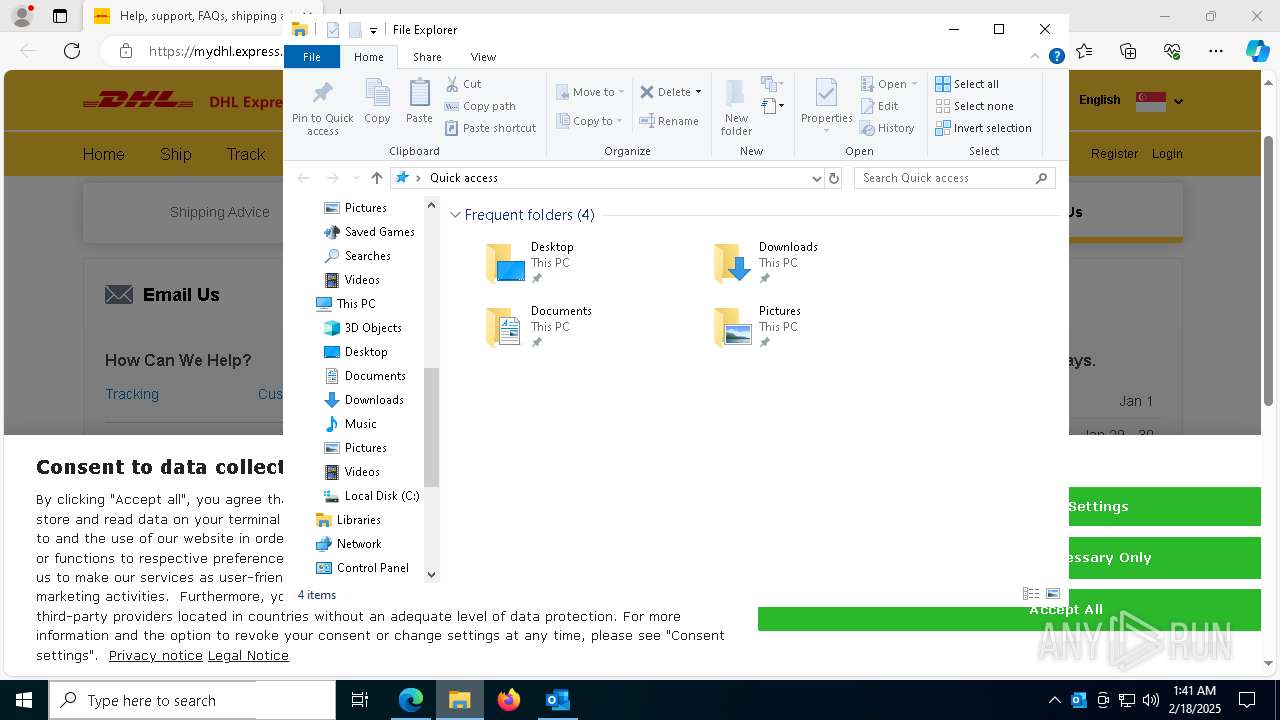1280x720 pixels.
Task: Click the Login link on DHL page
Action: click(x=1167, y=154)
